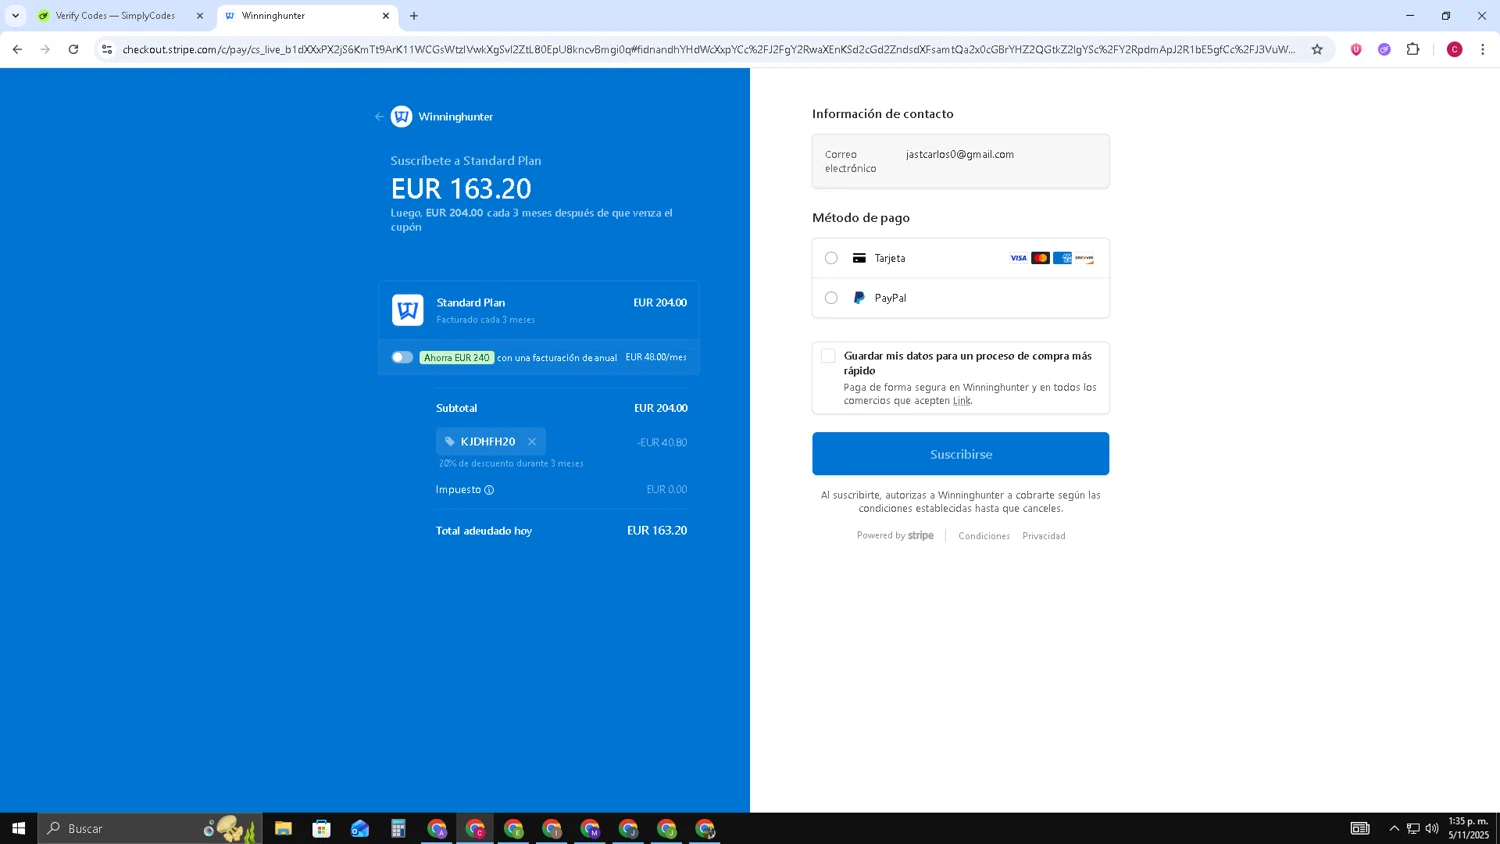Open the Windows Start menu

[x=18, y=828]
